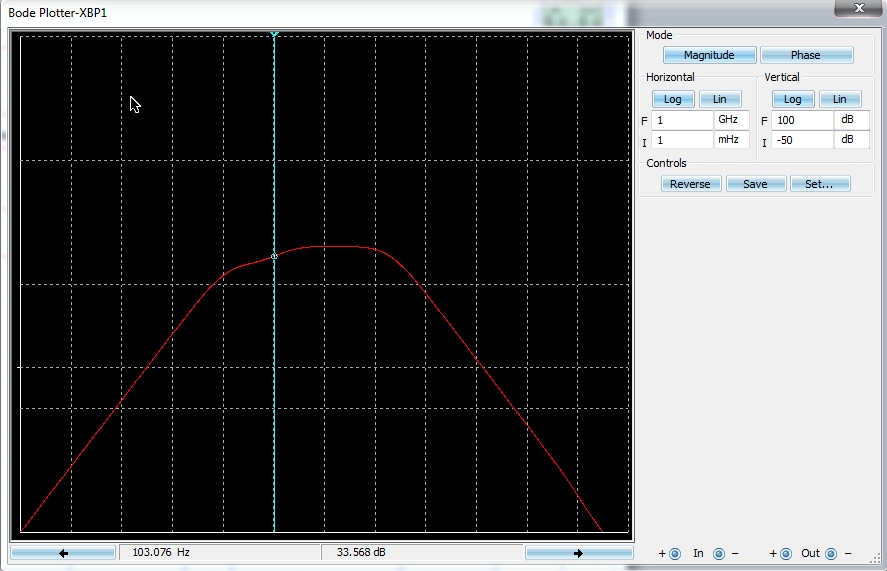The width and height of the screenshot is (887, 571).
Task: Open the mHz unit selector for horizontal initial
Action: click(731, 140)
